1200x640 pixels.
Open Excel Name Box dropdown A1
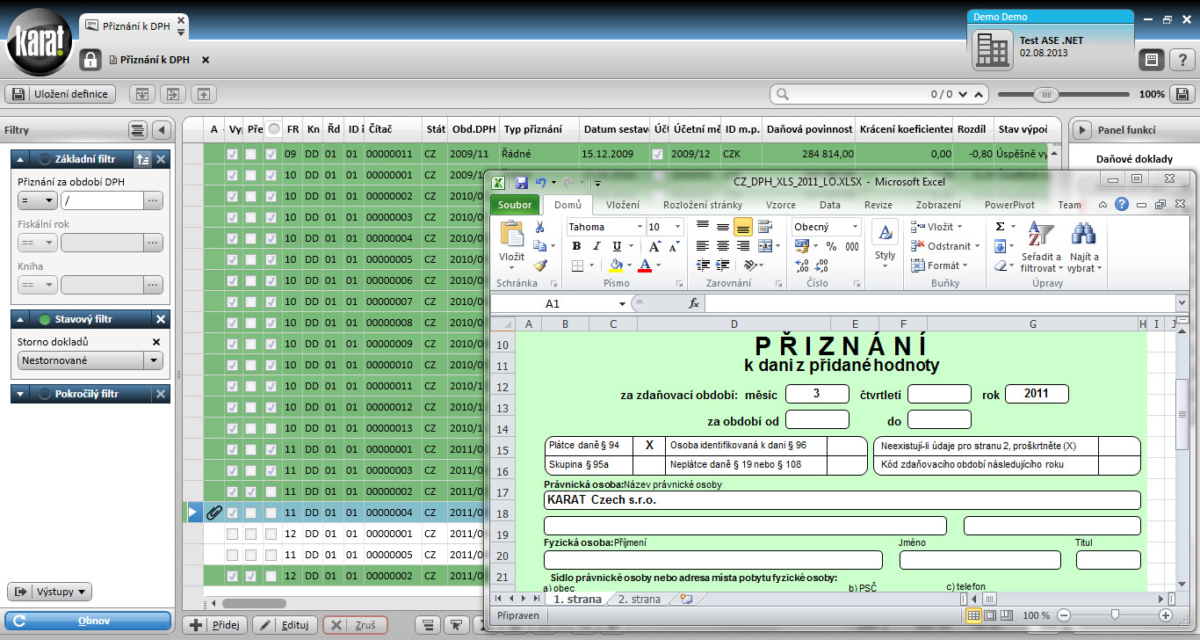coord(621,303)
